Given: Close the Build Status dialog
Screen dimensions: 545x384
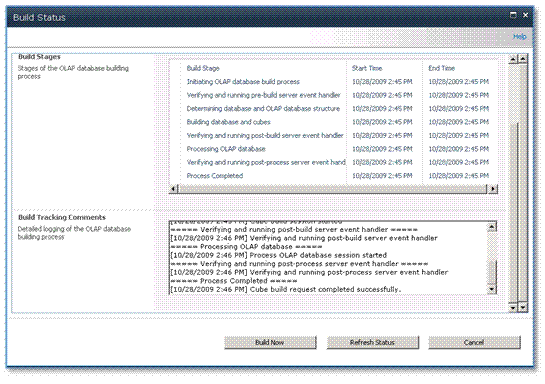Looking at the screenshot, I should click(526, 15).
